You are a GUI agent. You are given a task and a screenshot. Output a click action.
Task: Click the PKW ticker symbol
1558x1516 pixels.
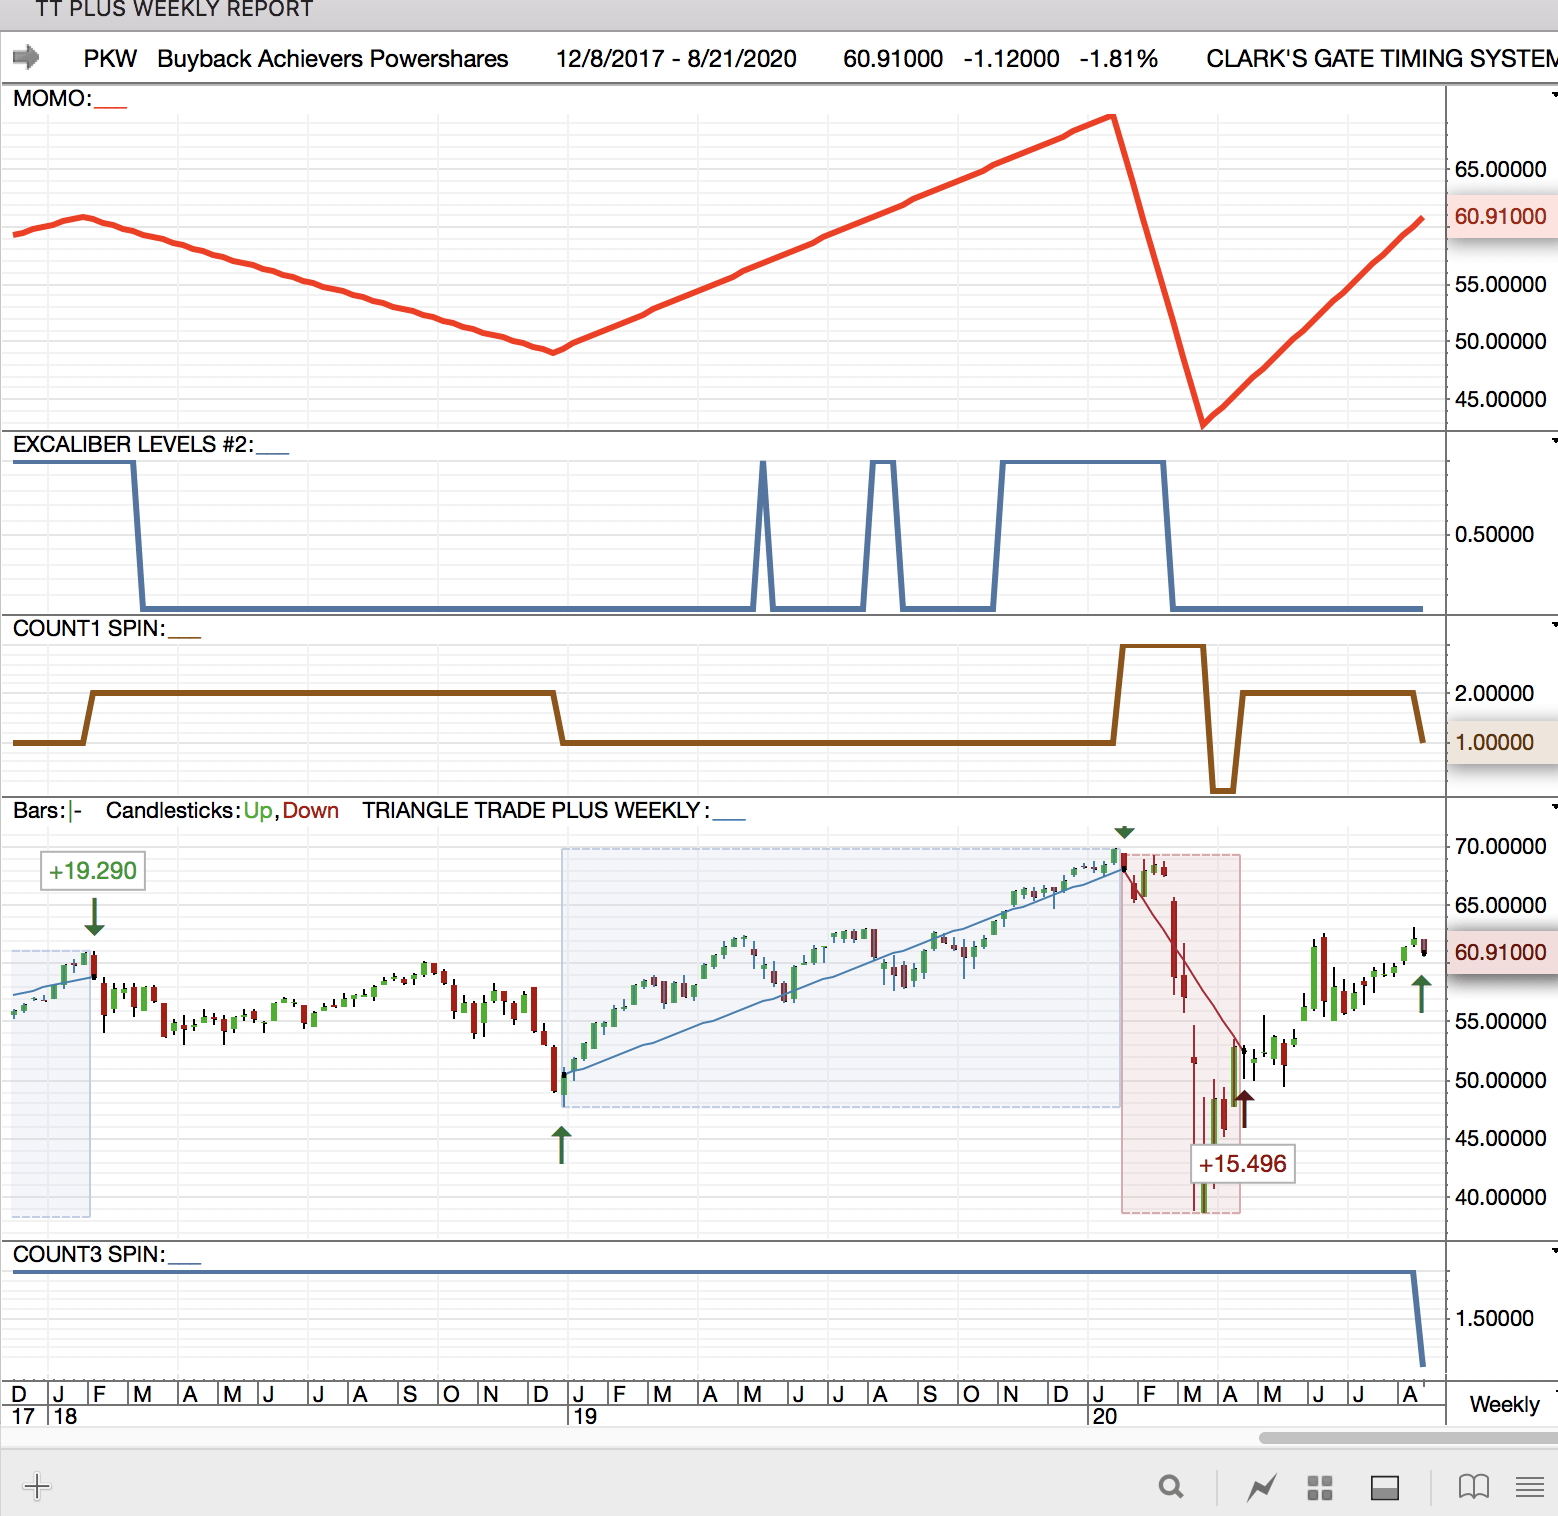[x=110, y=58]
